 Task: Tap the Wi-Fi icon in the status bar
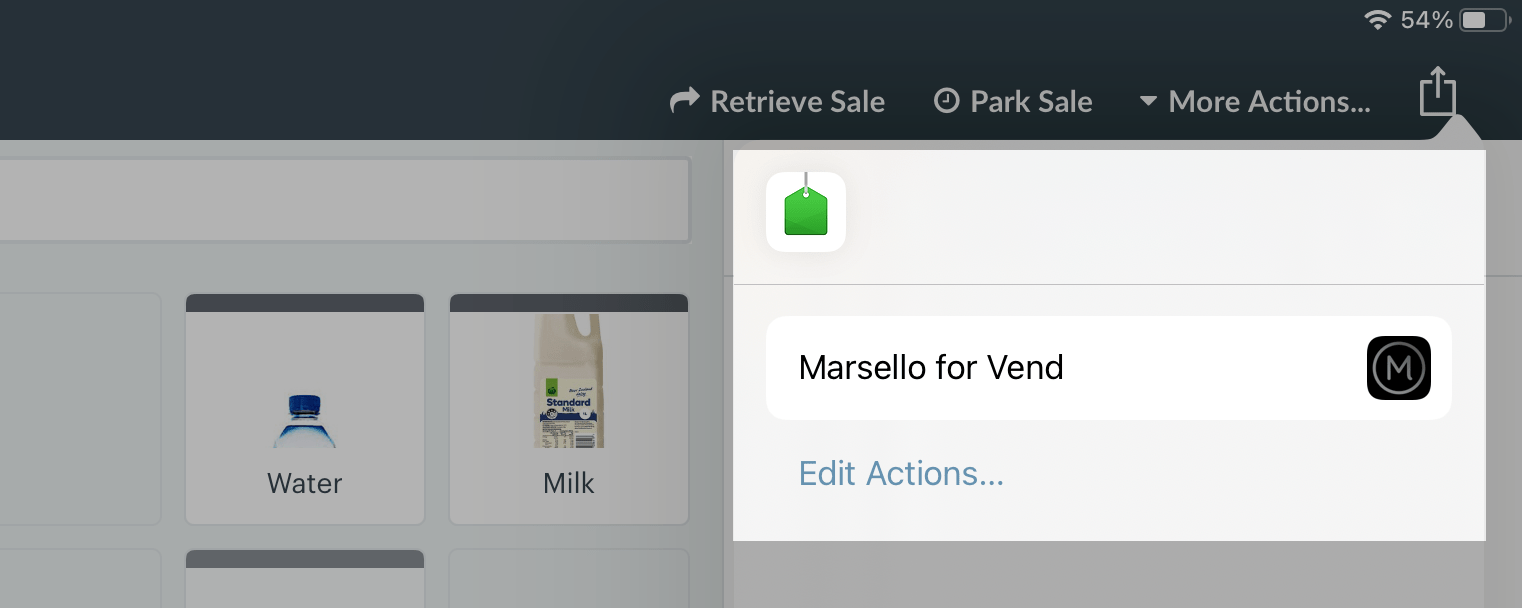(1377, 18)
